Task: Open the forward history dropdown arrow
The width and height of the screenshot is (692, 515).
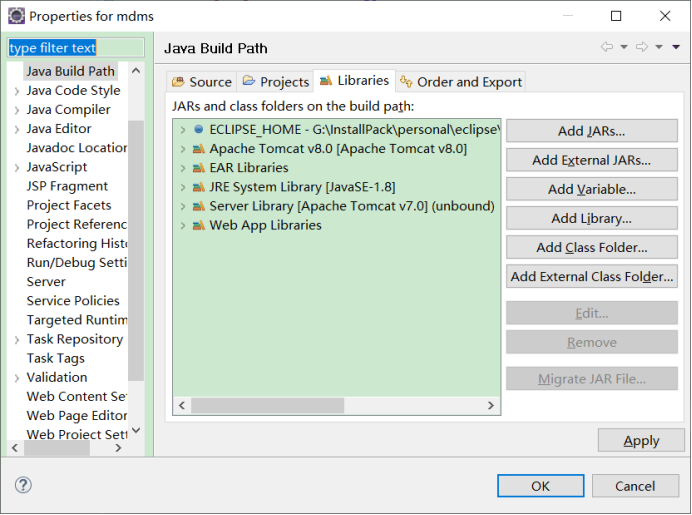Action: tap(659, 47)
